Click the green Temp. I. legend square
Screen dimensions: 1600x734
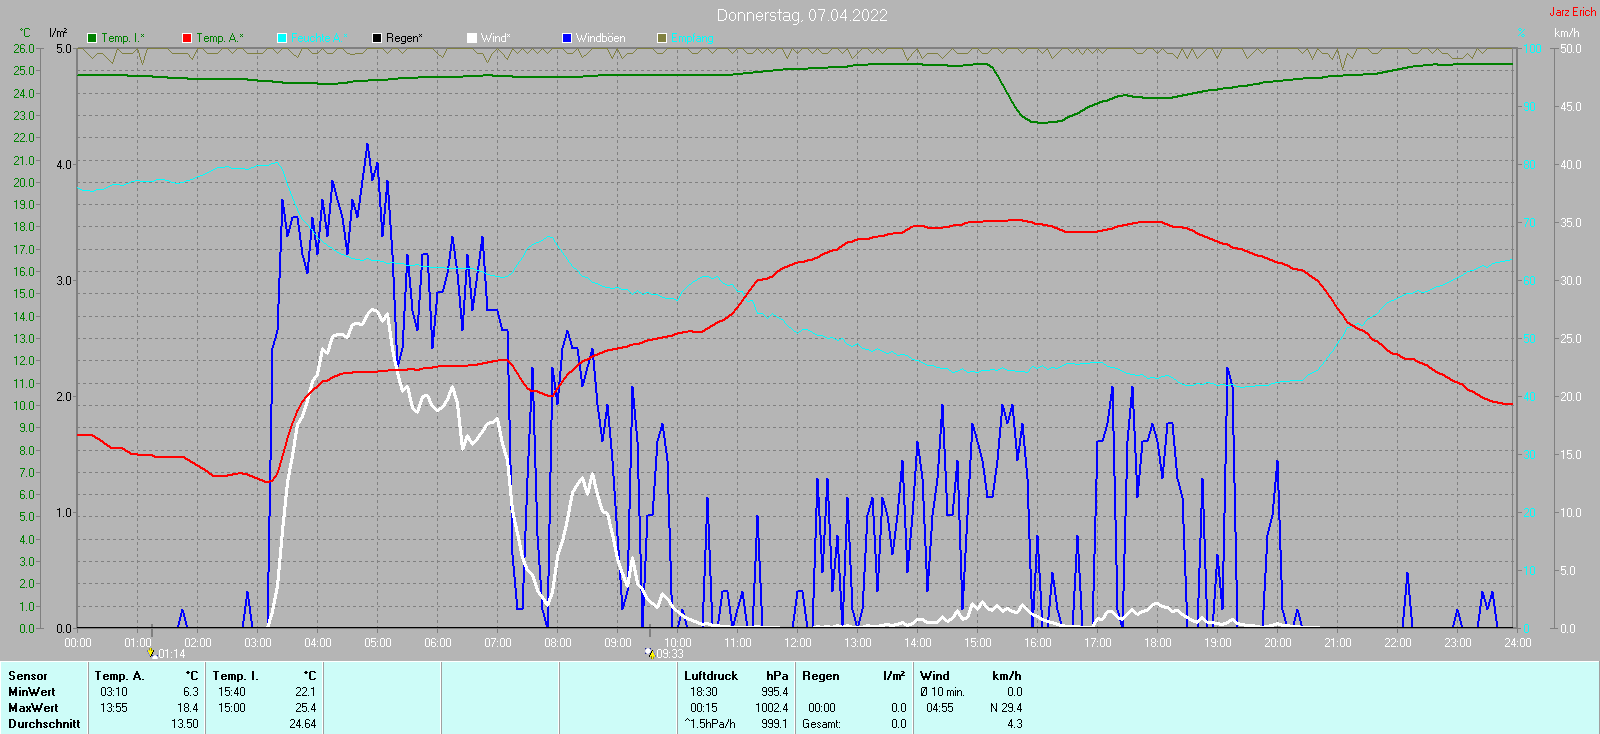coord(92,38)
